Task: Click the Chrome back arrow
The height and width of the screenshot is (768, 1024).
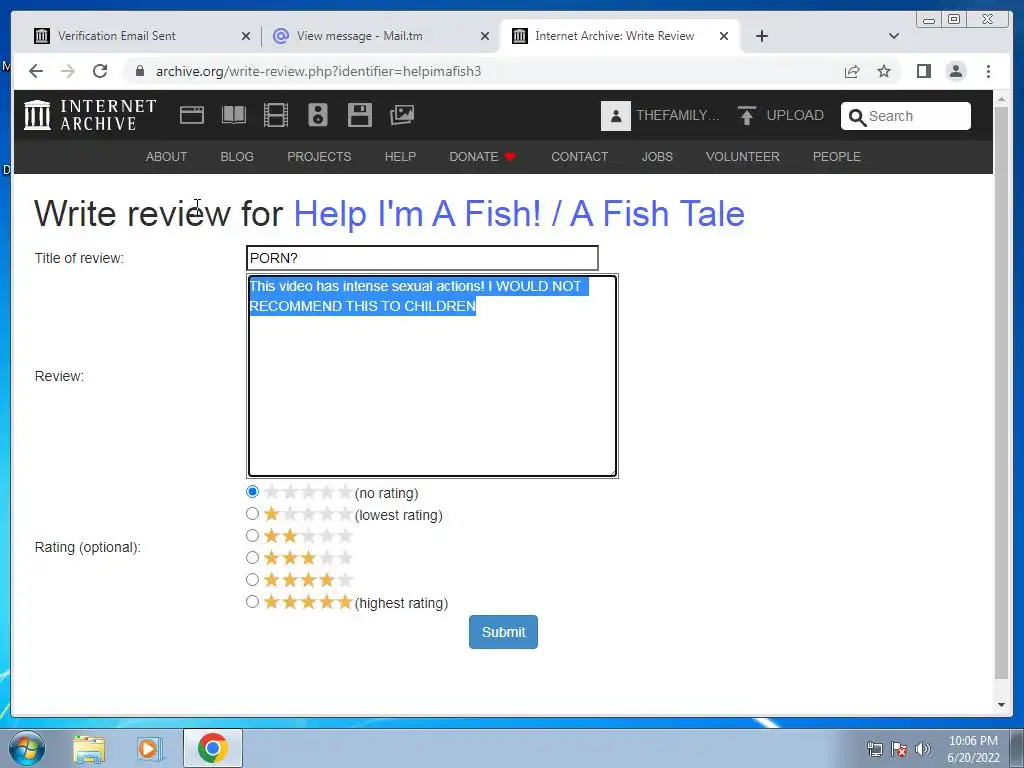Action: coord(36,71)
